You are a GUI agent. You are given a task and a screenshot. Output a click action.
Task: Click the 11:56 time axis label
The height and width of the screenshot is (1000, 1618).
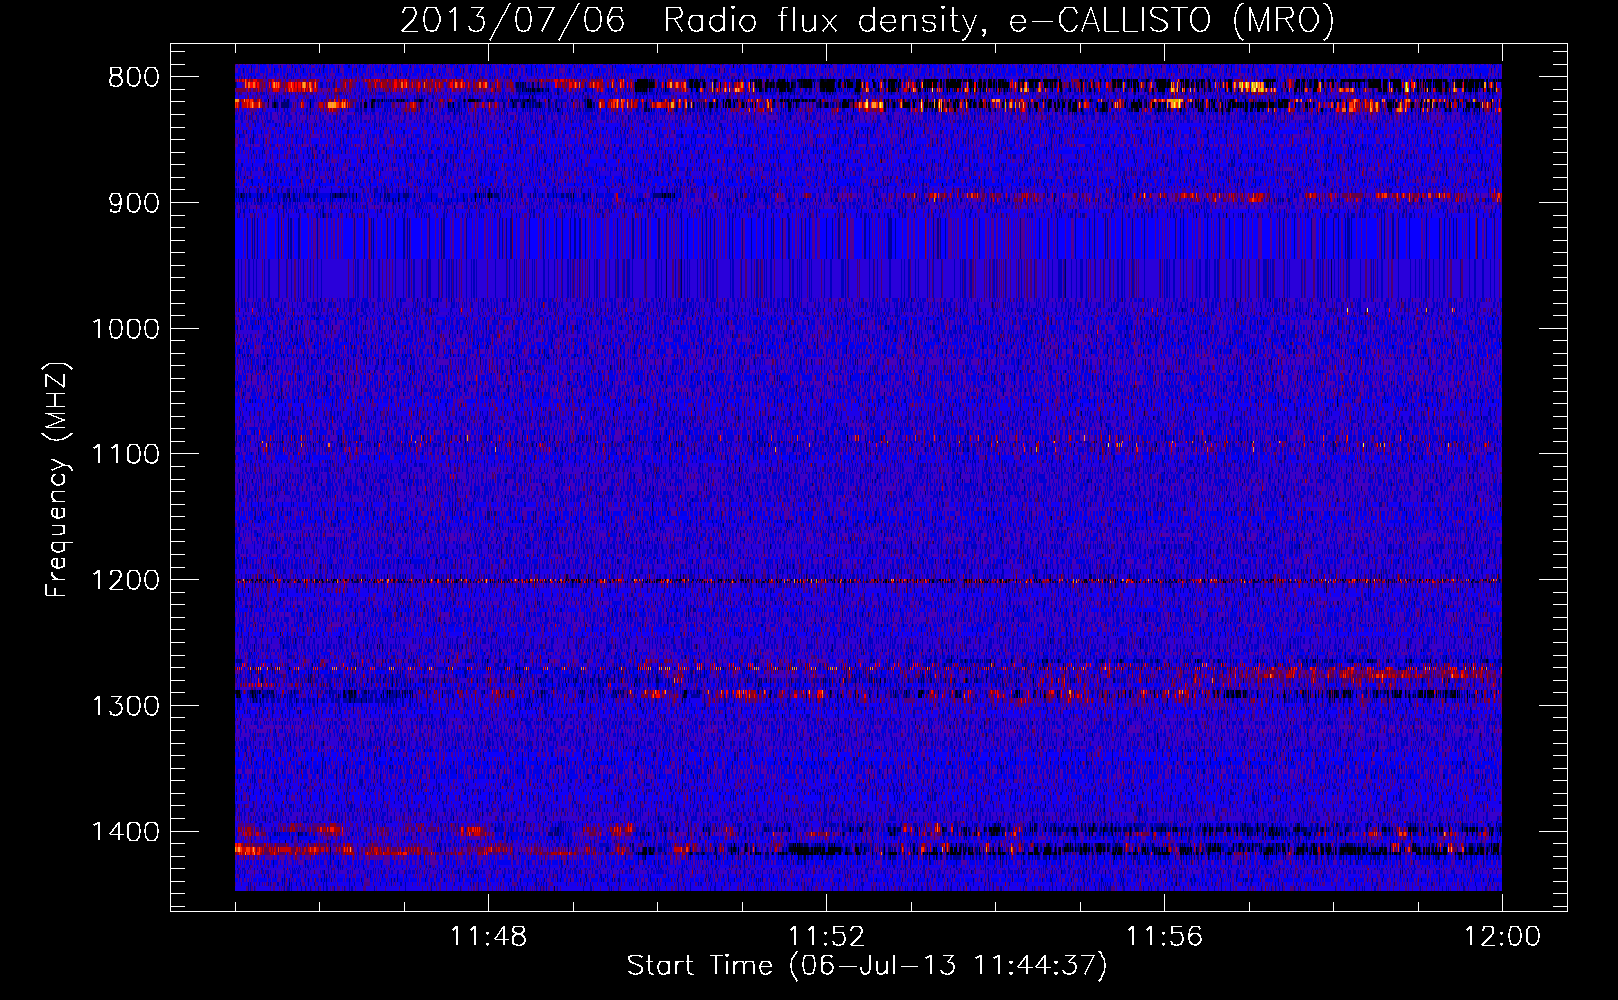tap(1164, 937)
